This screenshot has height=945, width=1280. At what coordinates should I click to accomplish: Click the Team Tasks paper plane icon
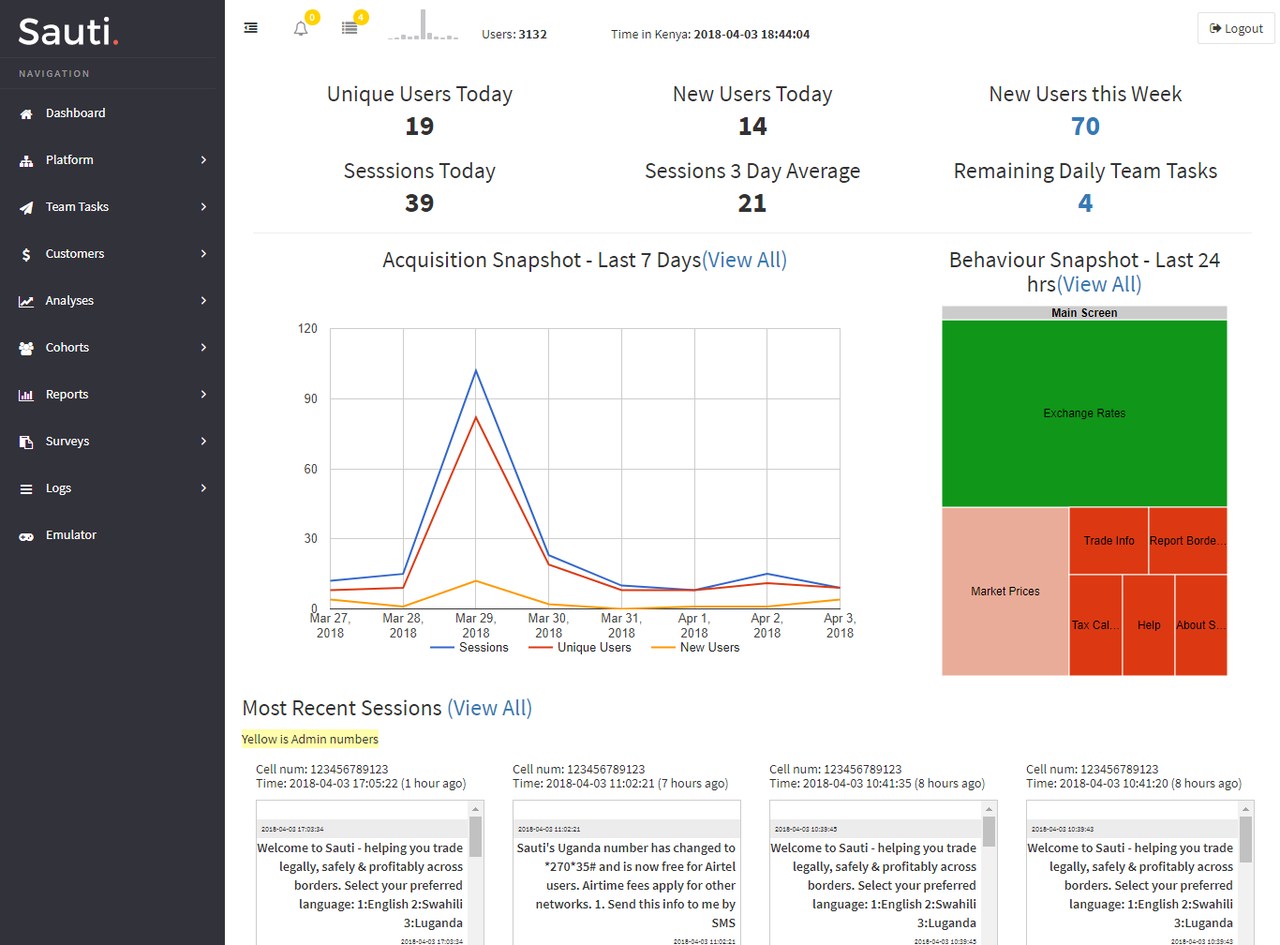click(x=26, y=208)
